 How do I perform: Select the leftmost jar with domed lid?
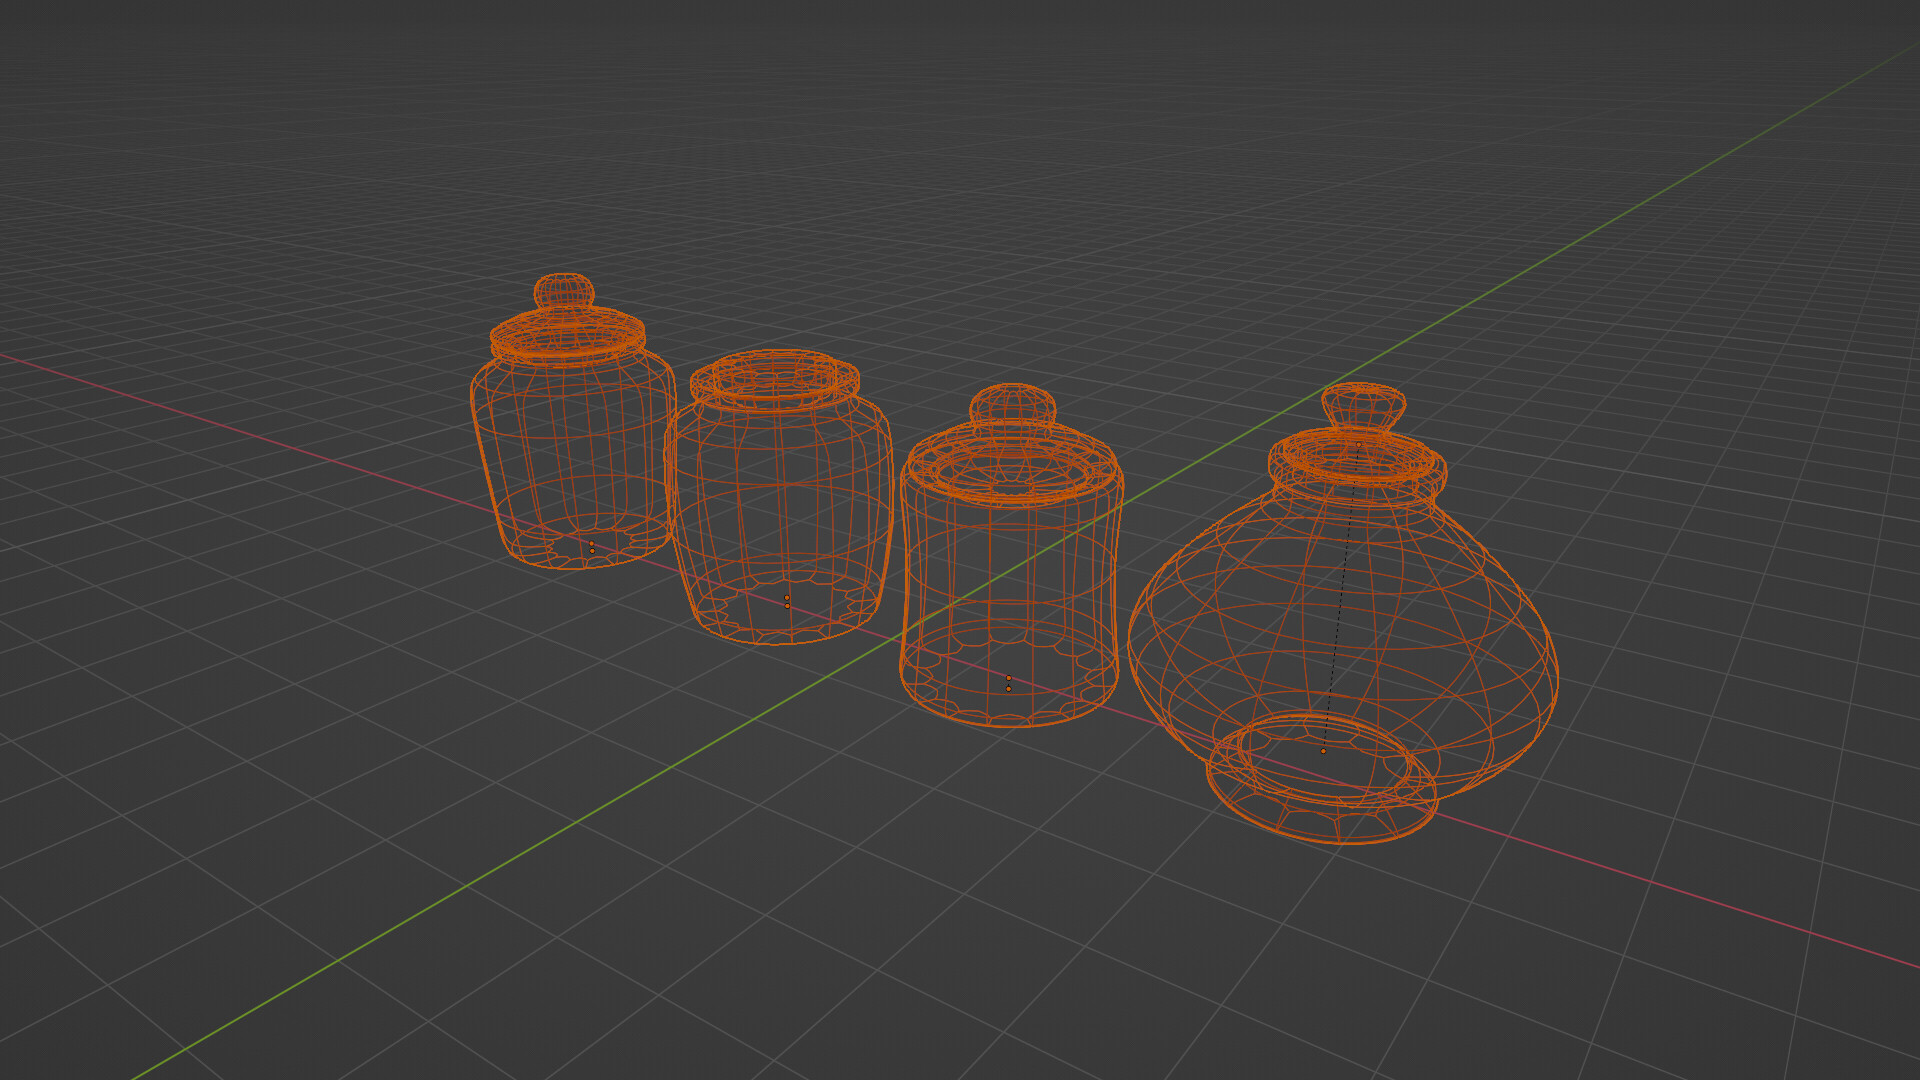(570, 450)
